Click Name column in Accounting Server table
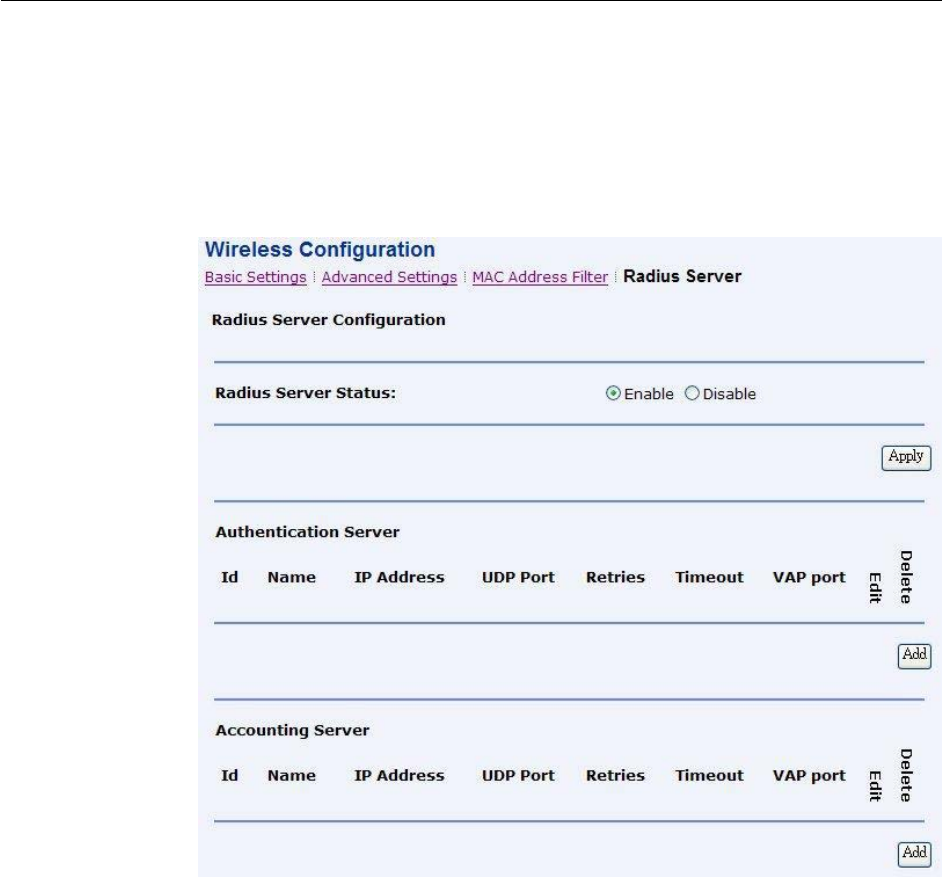 [x=291, y=775]
